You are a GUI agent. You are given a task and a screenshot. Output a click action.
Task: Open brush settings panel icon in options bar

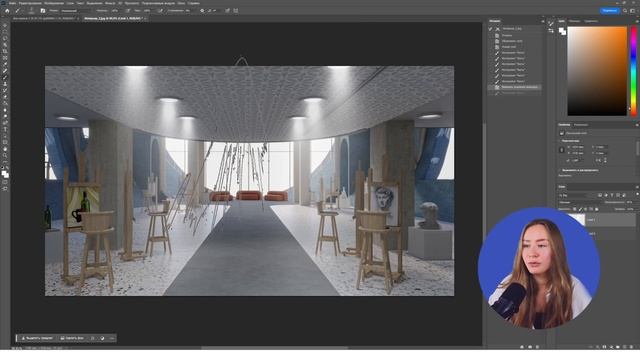[43, 11]
